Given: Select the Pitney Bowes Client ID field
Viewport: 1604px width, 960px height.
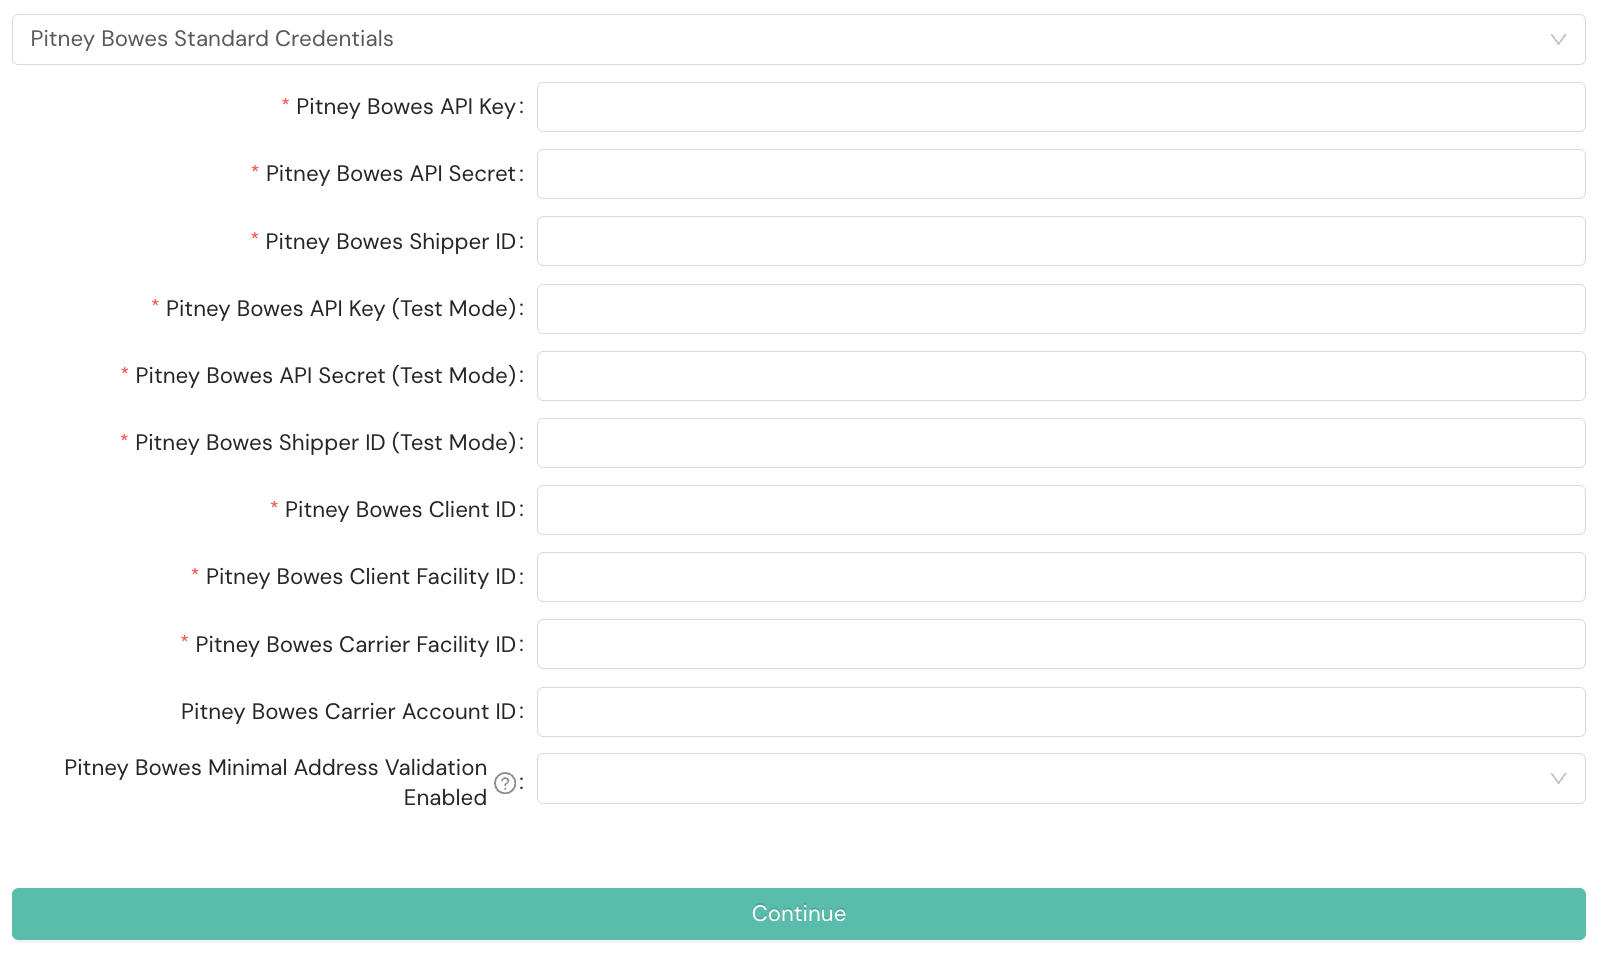Looking at the screenshot, I should [1061, 510].
